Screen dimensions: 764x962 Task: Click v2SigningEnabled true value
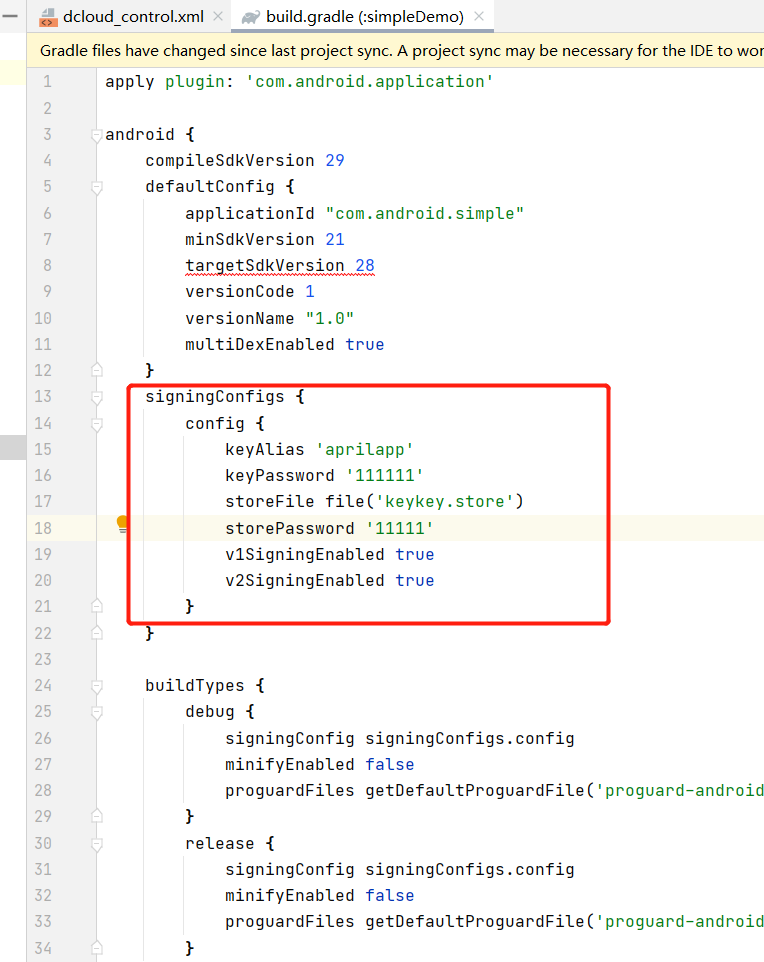point(415,580)
